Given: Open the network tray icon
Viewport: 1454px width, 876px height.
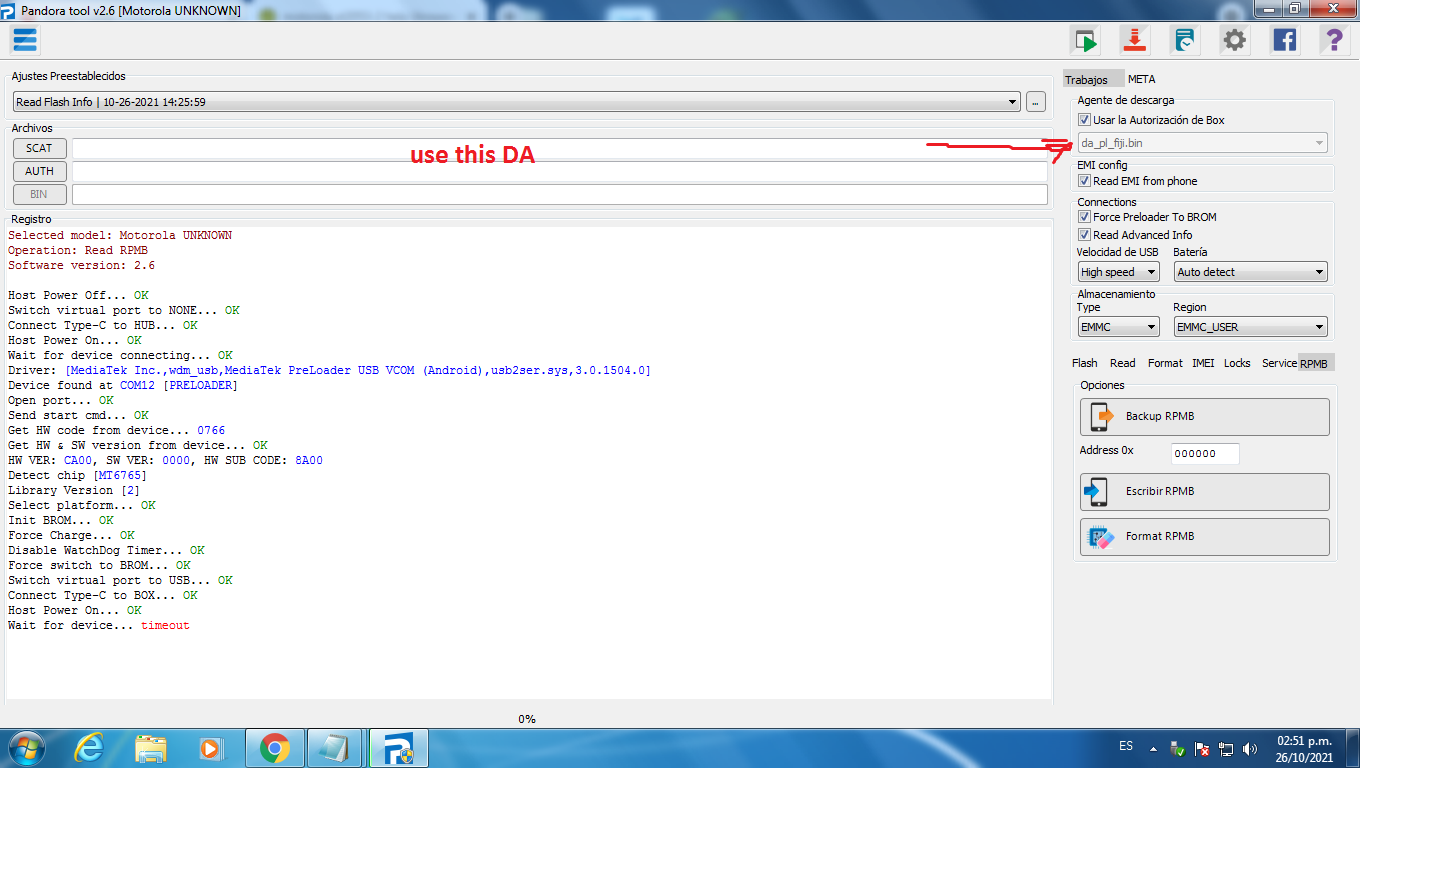Looking at the screenshot, I should 1226,748.
